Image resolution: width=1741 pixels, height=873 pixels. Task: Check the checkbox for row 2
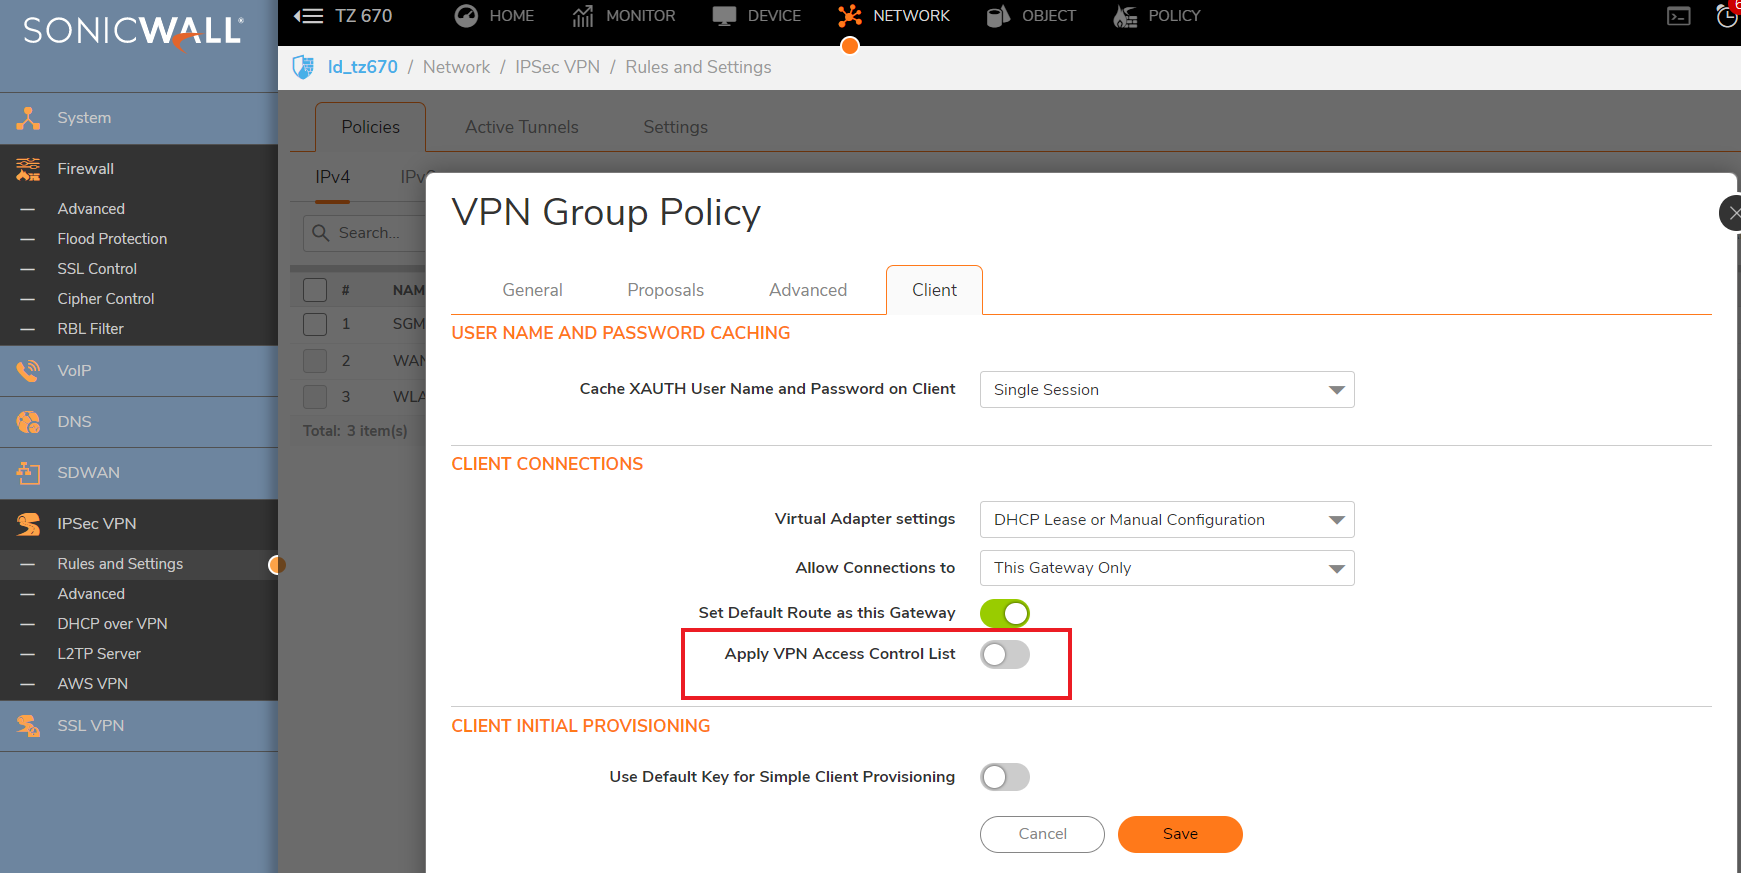[x=315, y=360]
